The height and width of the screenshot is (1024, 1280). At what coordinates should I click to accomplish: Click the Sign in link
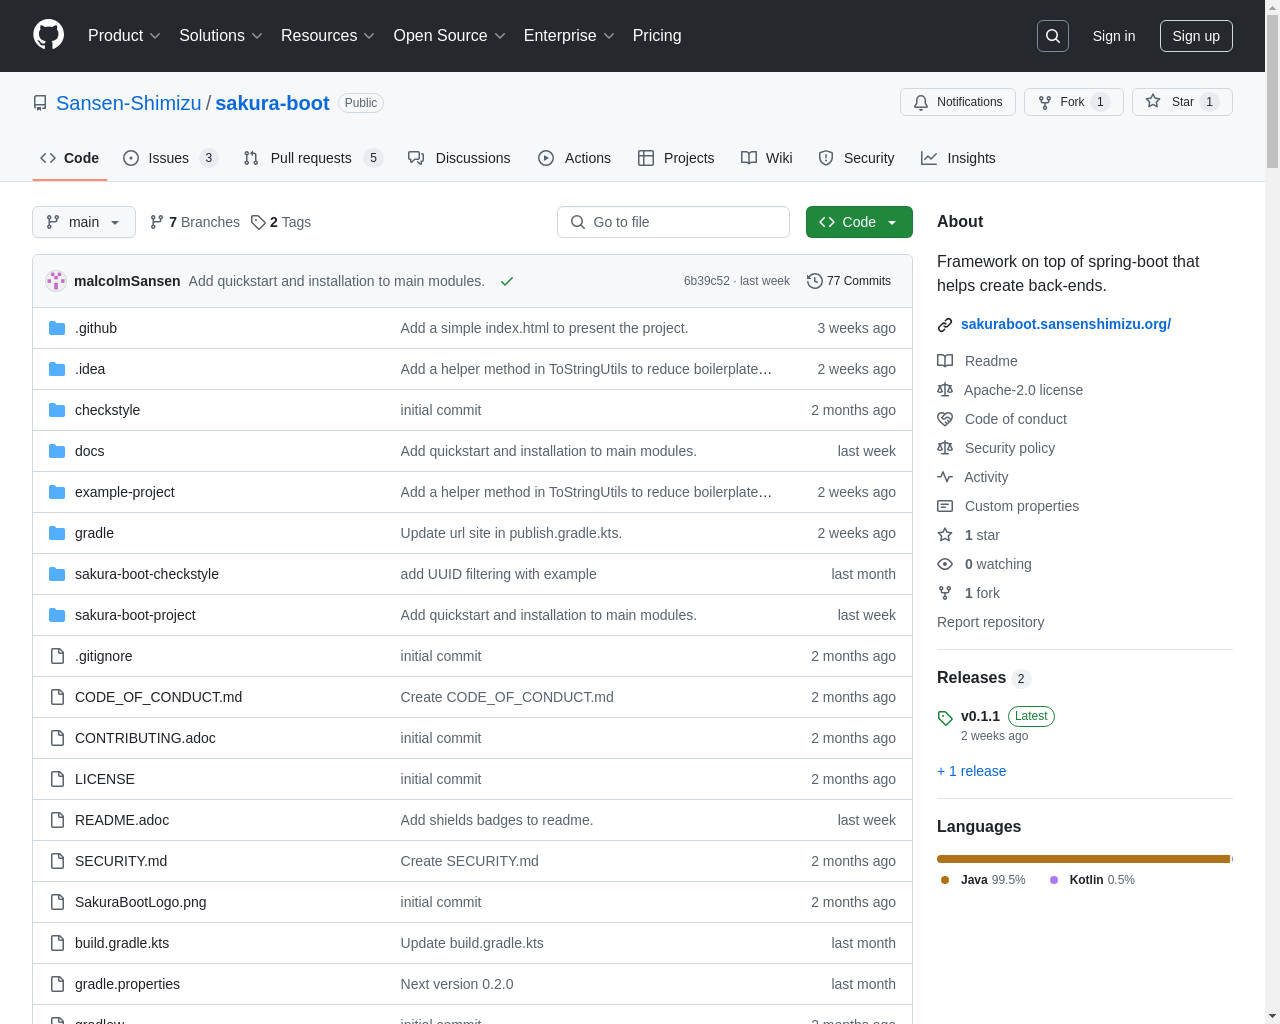(x=1114, y=36)
